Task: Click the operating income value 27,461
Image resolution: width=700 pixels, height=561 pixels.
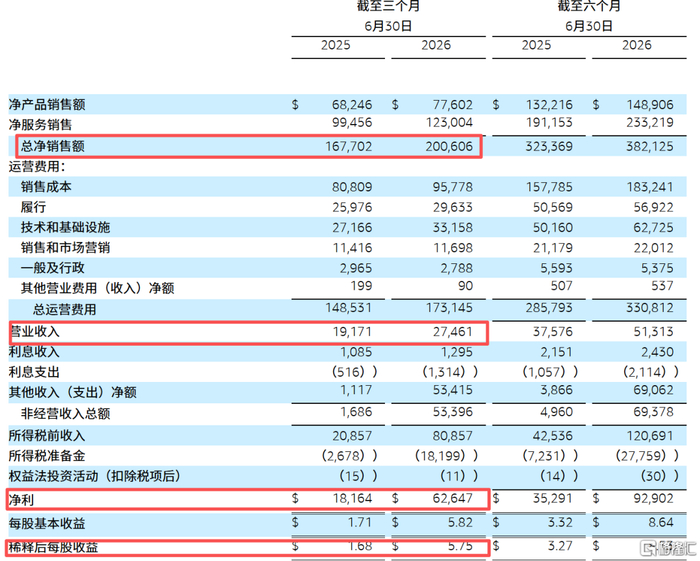Action: [452, 332]
